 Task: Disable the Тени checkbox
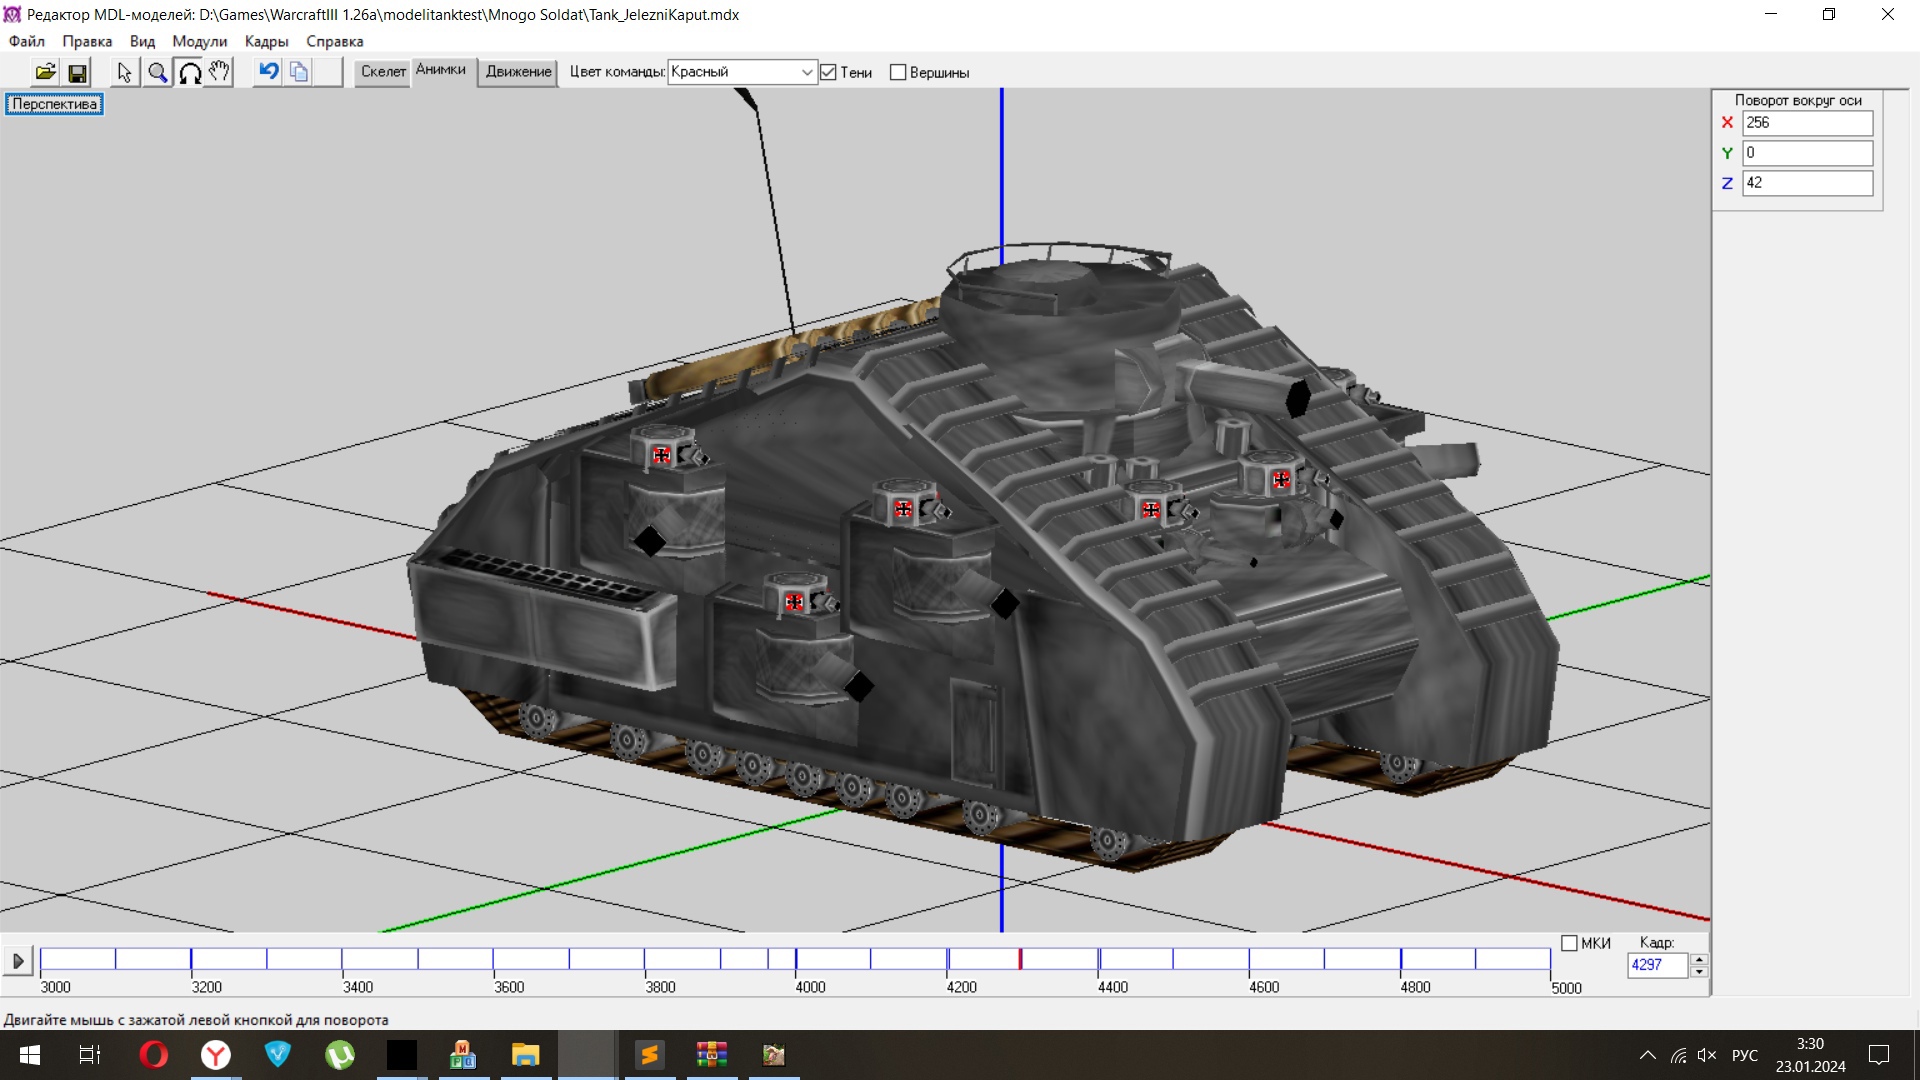[x=828, y=72]
